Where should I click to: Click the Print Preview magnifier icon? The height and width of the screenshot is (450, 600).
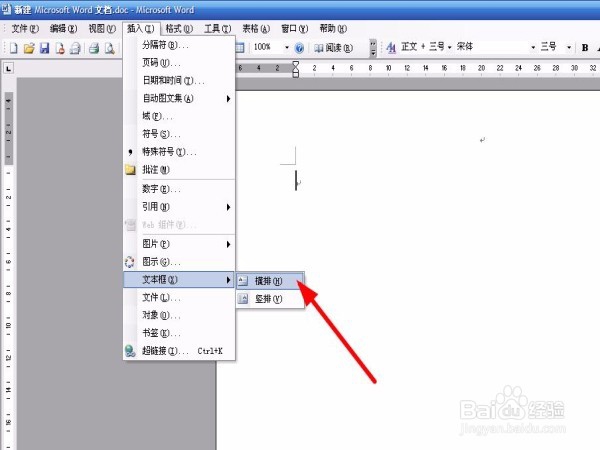pos(110,48)
